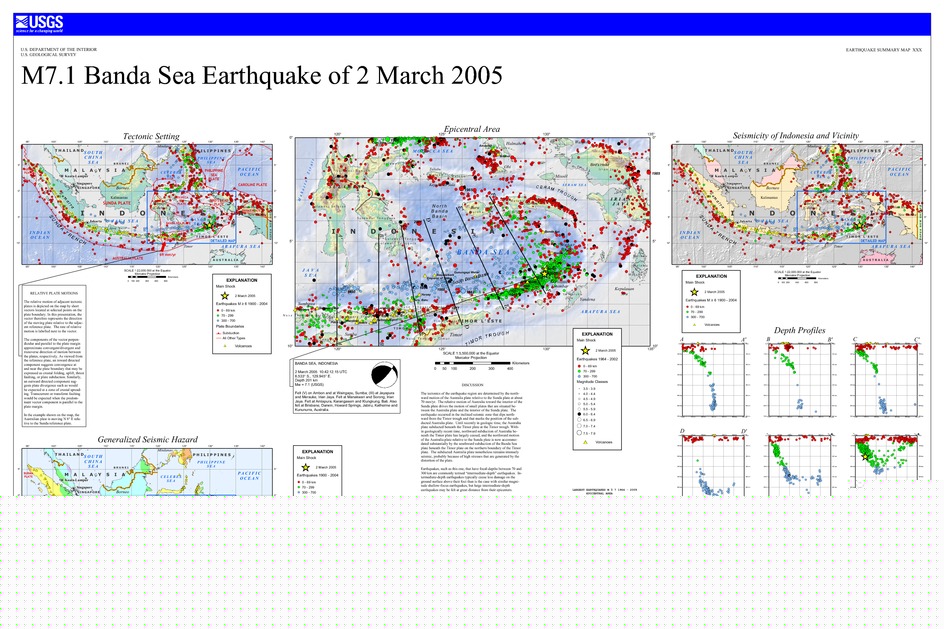Click the USGS logo in the blue banner
944x629 pixels.
tap(39, 24)
